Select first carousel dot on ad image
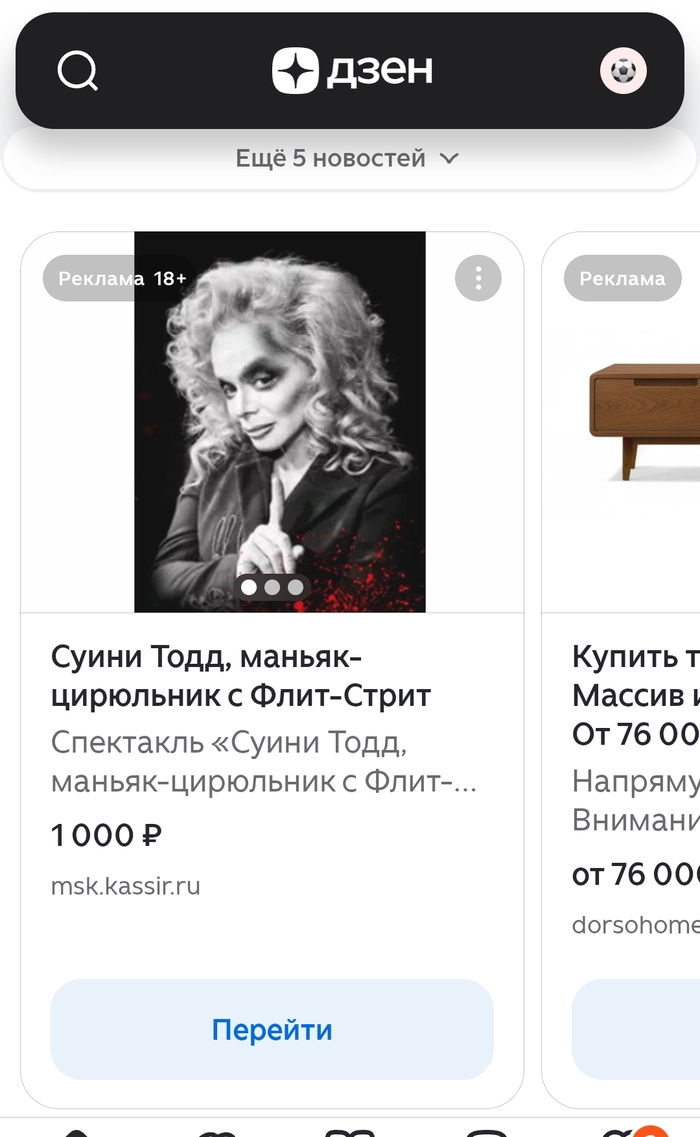The image size is (700, 1137). (249, 587)
